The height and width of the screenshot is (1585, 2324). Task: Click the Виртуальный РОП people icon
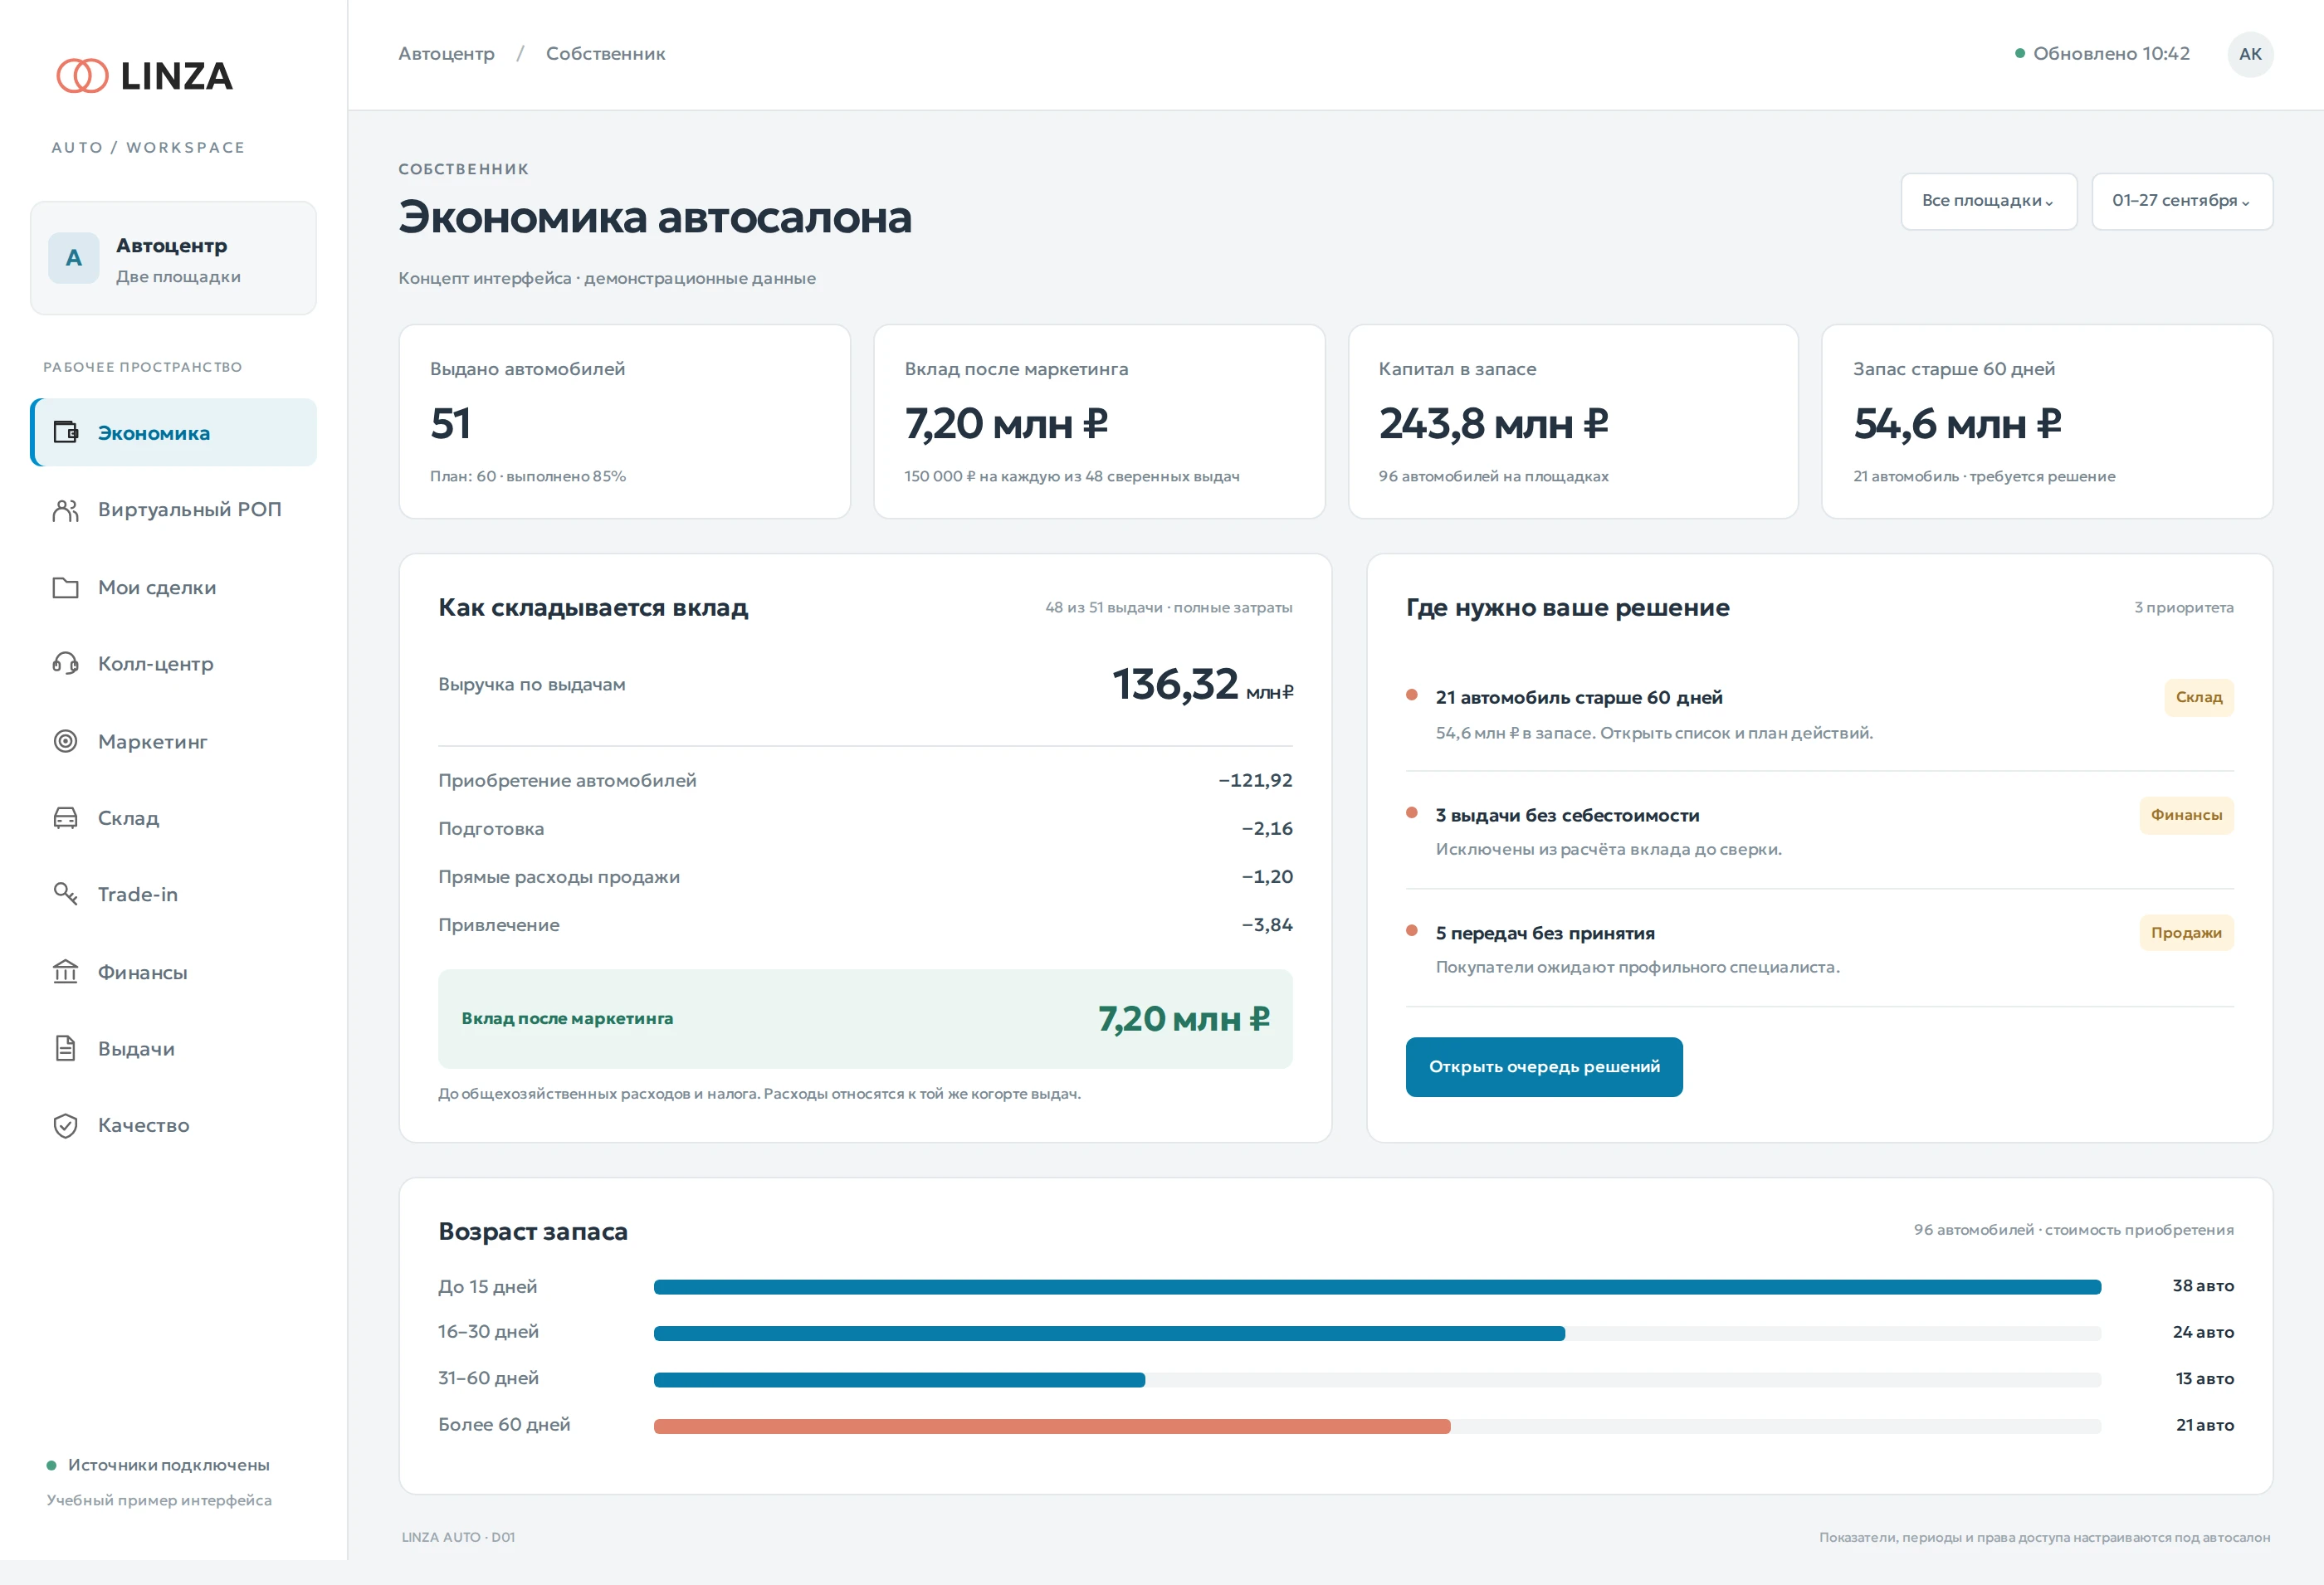point(65,510)
